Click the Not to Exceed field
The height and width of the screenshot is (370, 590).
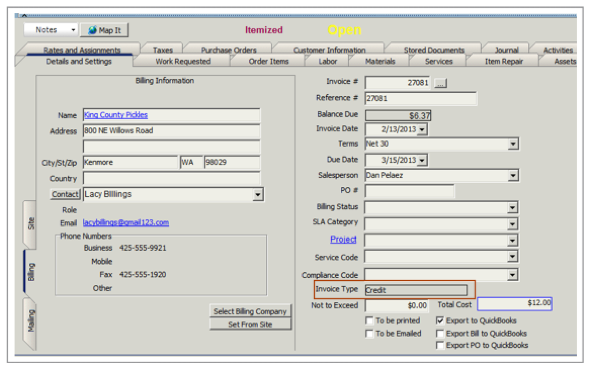397,305
